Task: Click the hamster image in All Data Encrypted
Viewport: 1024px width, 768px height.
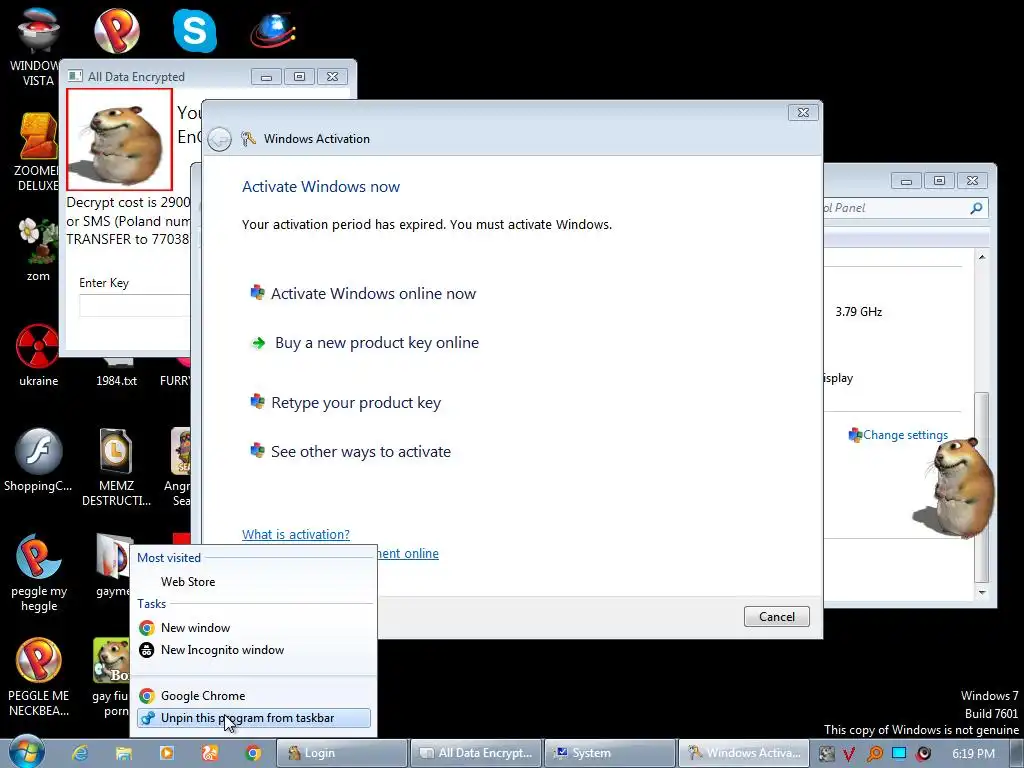Action: pyautogui.click(x=120, y=140)
